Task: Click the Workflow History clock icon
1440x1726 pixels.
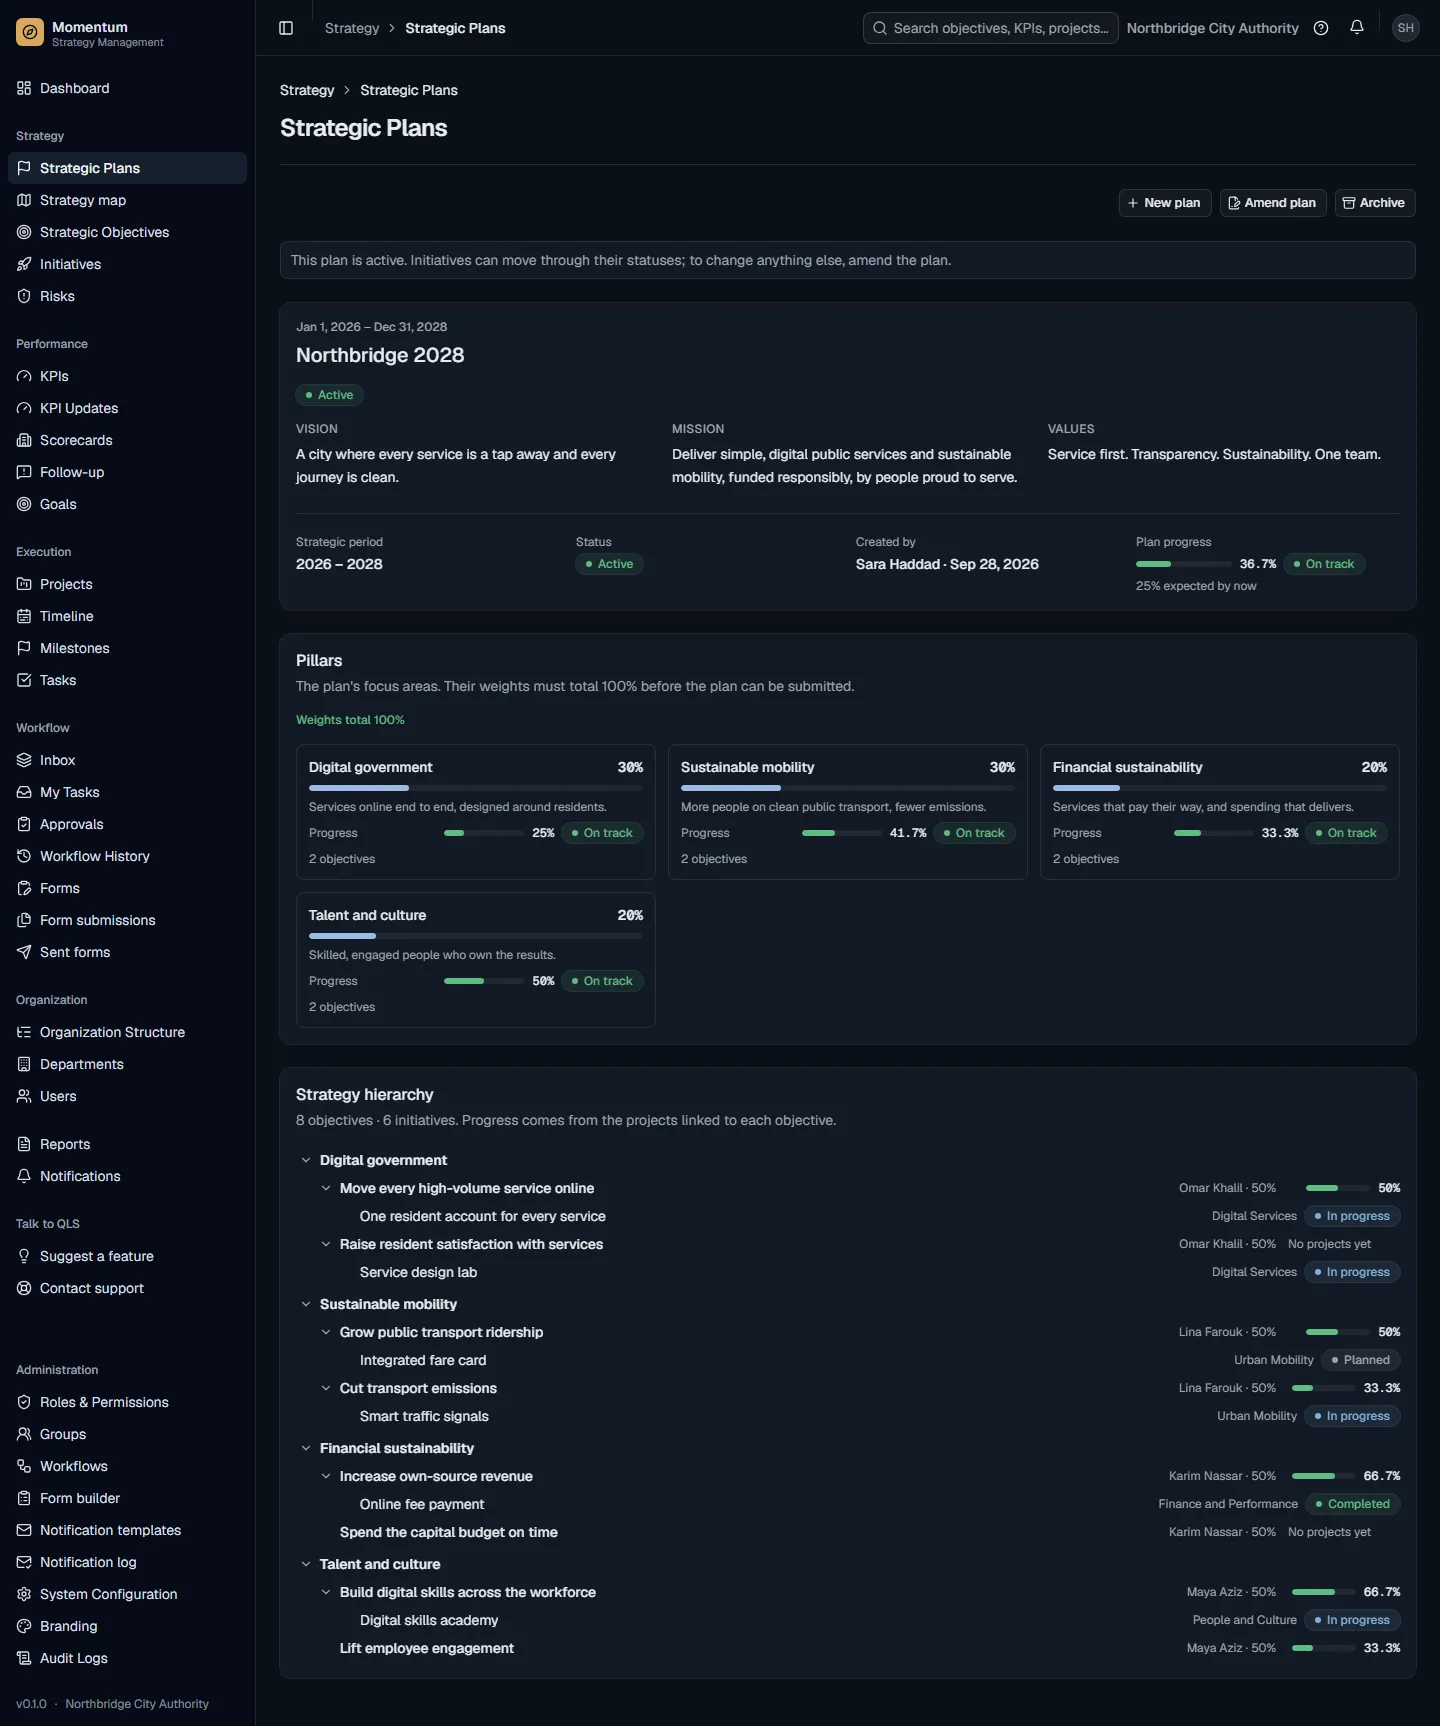Action: click(x=24, y=856)
